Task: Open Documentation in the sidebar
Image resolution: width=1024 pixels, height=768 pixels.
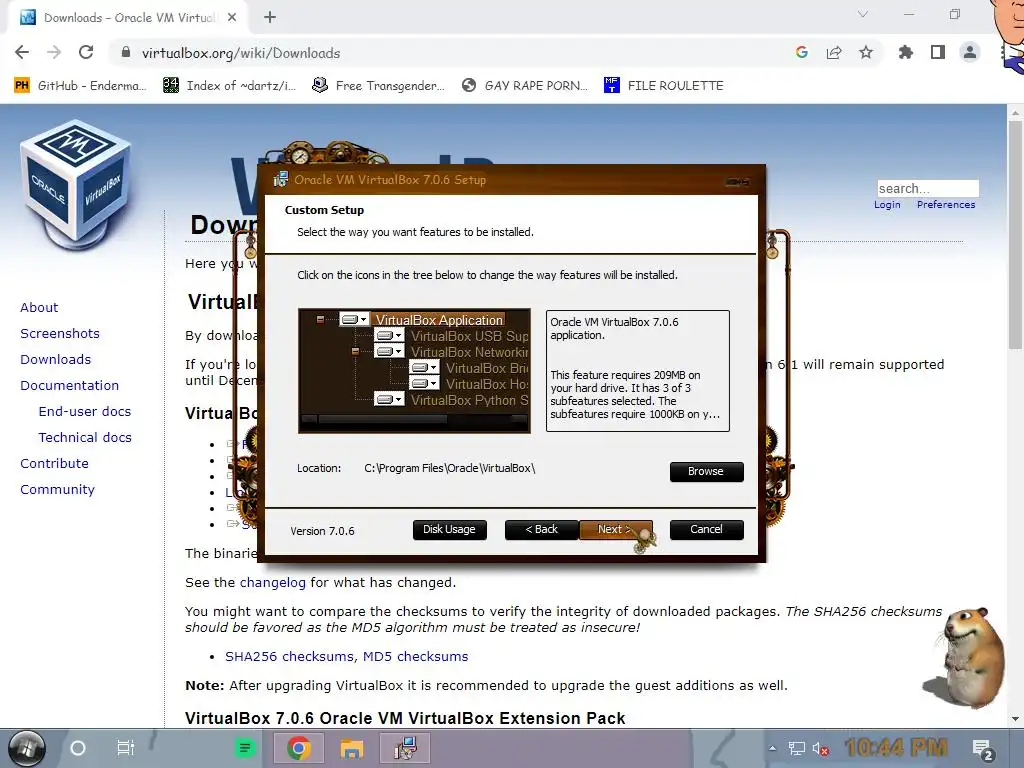Action: point(69,386)
